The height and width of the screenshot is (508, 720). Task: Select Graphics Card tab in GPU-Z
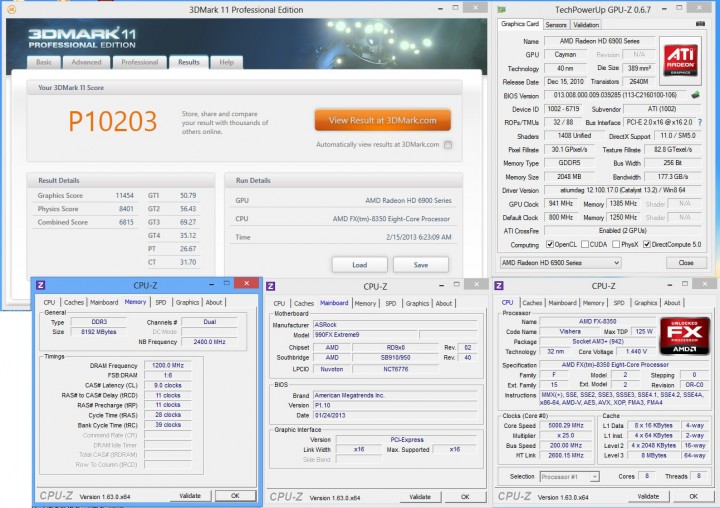(x=520, y=24)
